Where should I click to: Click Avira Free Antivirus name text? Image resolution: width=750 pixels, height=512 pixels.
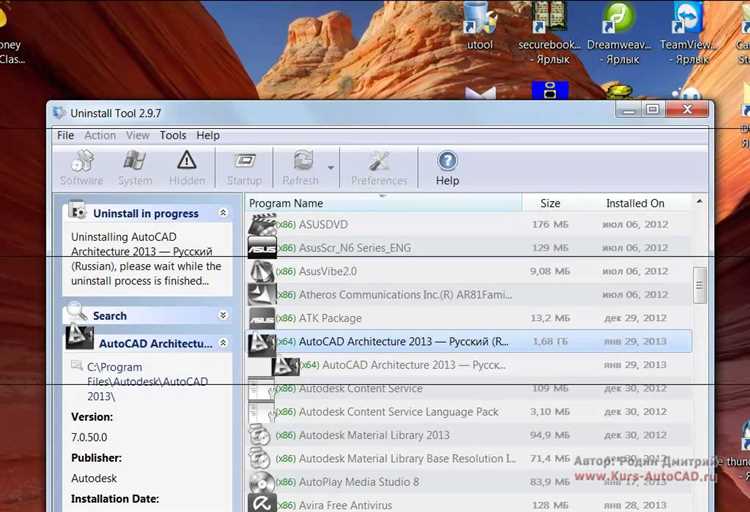click(x=345, y=505)
